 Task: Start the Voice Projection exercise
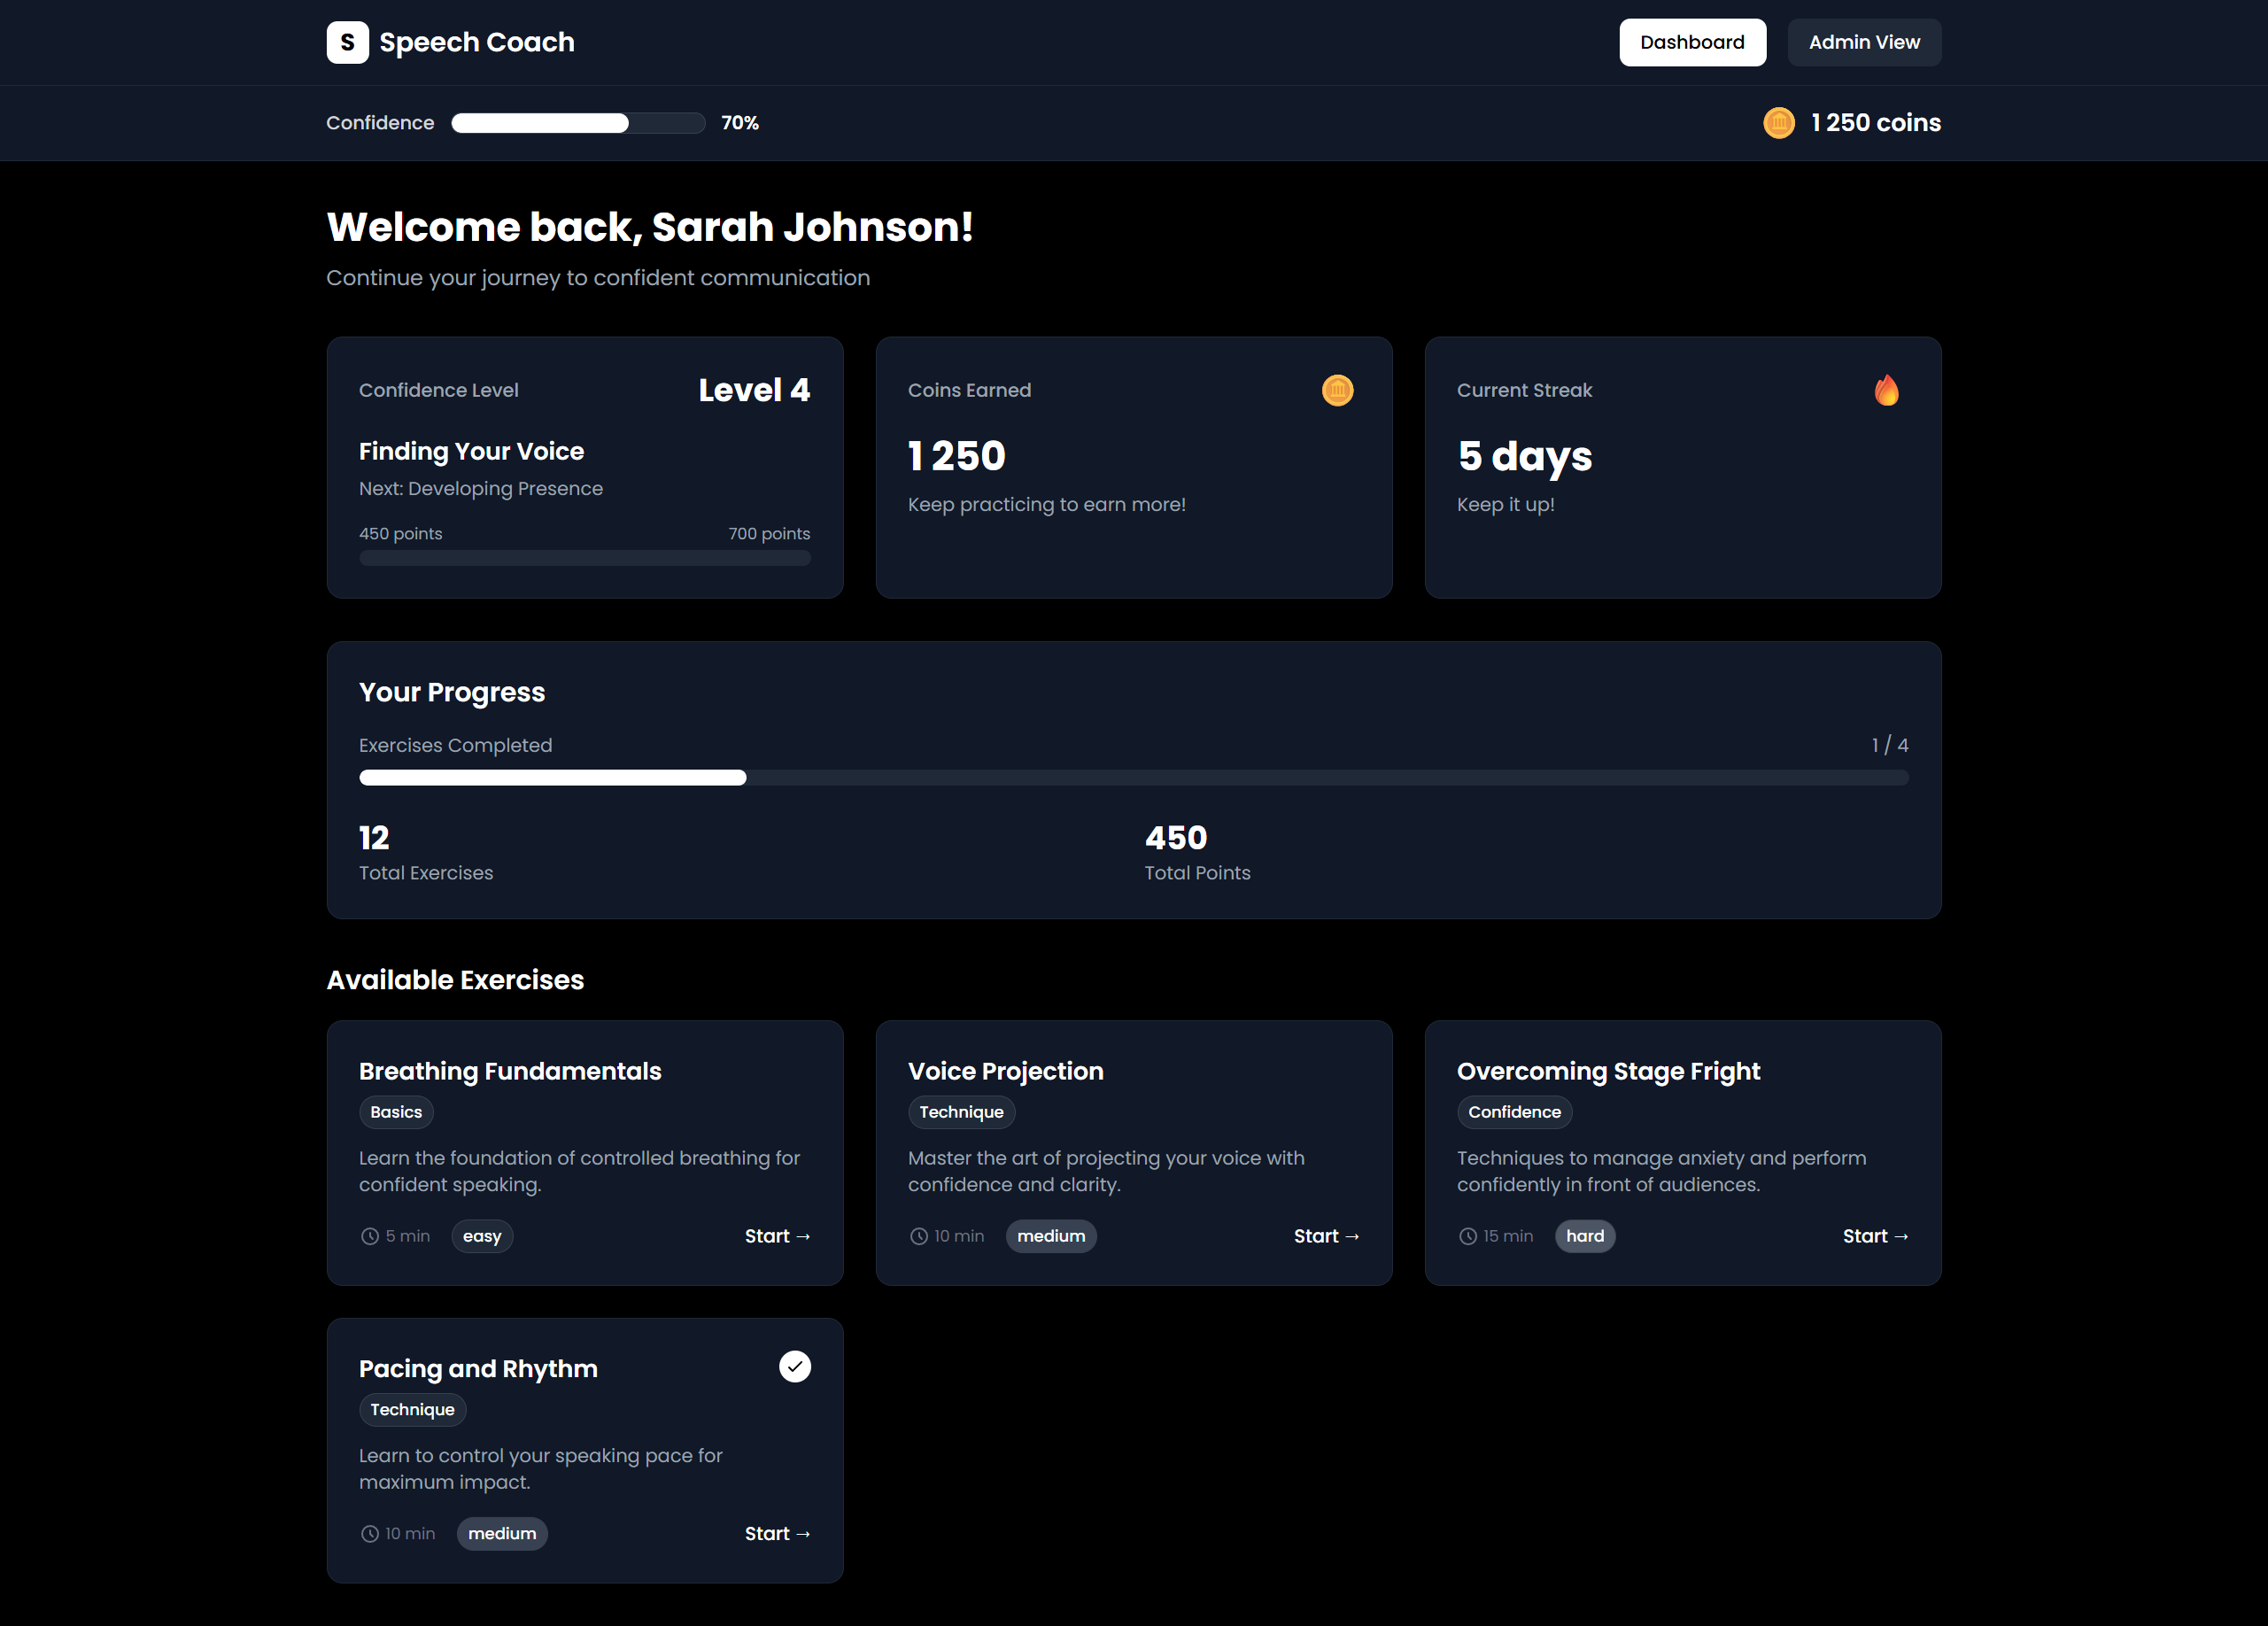[x=1327, y=1236]
